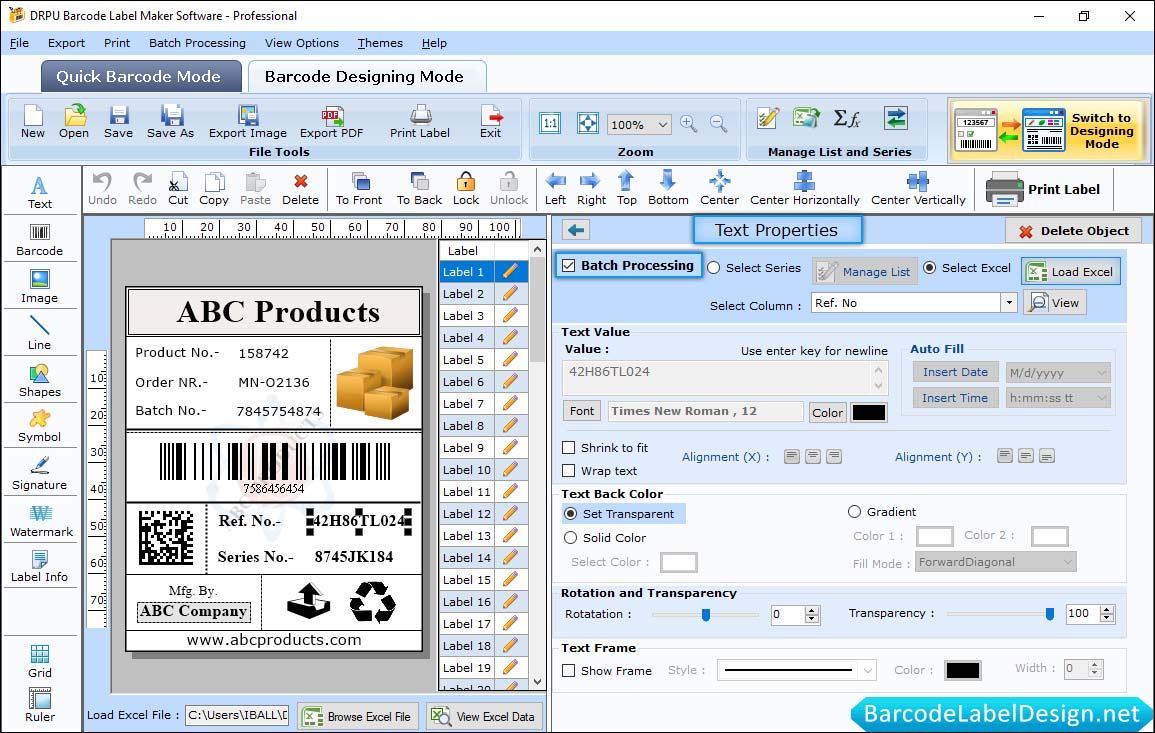Delete the selected item via toolbar

click(x=301, y=189)
